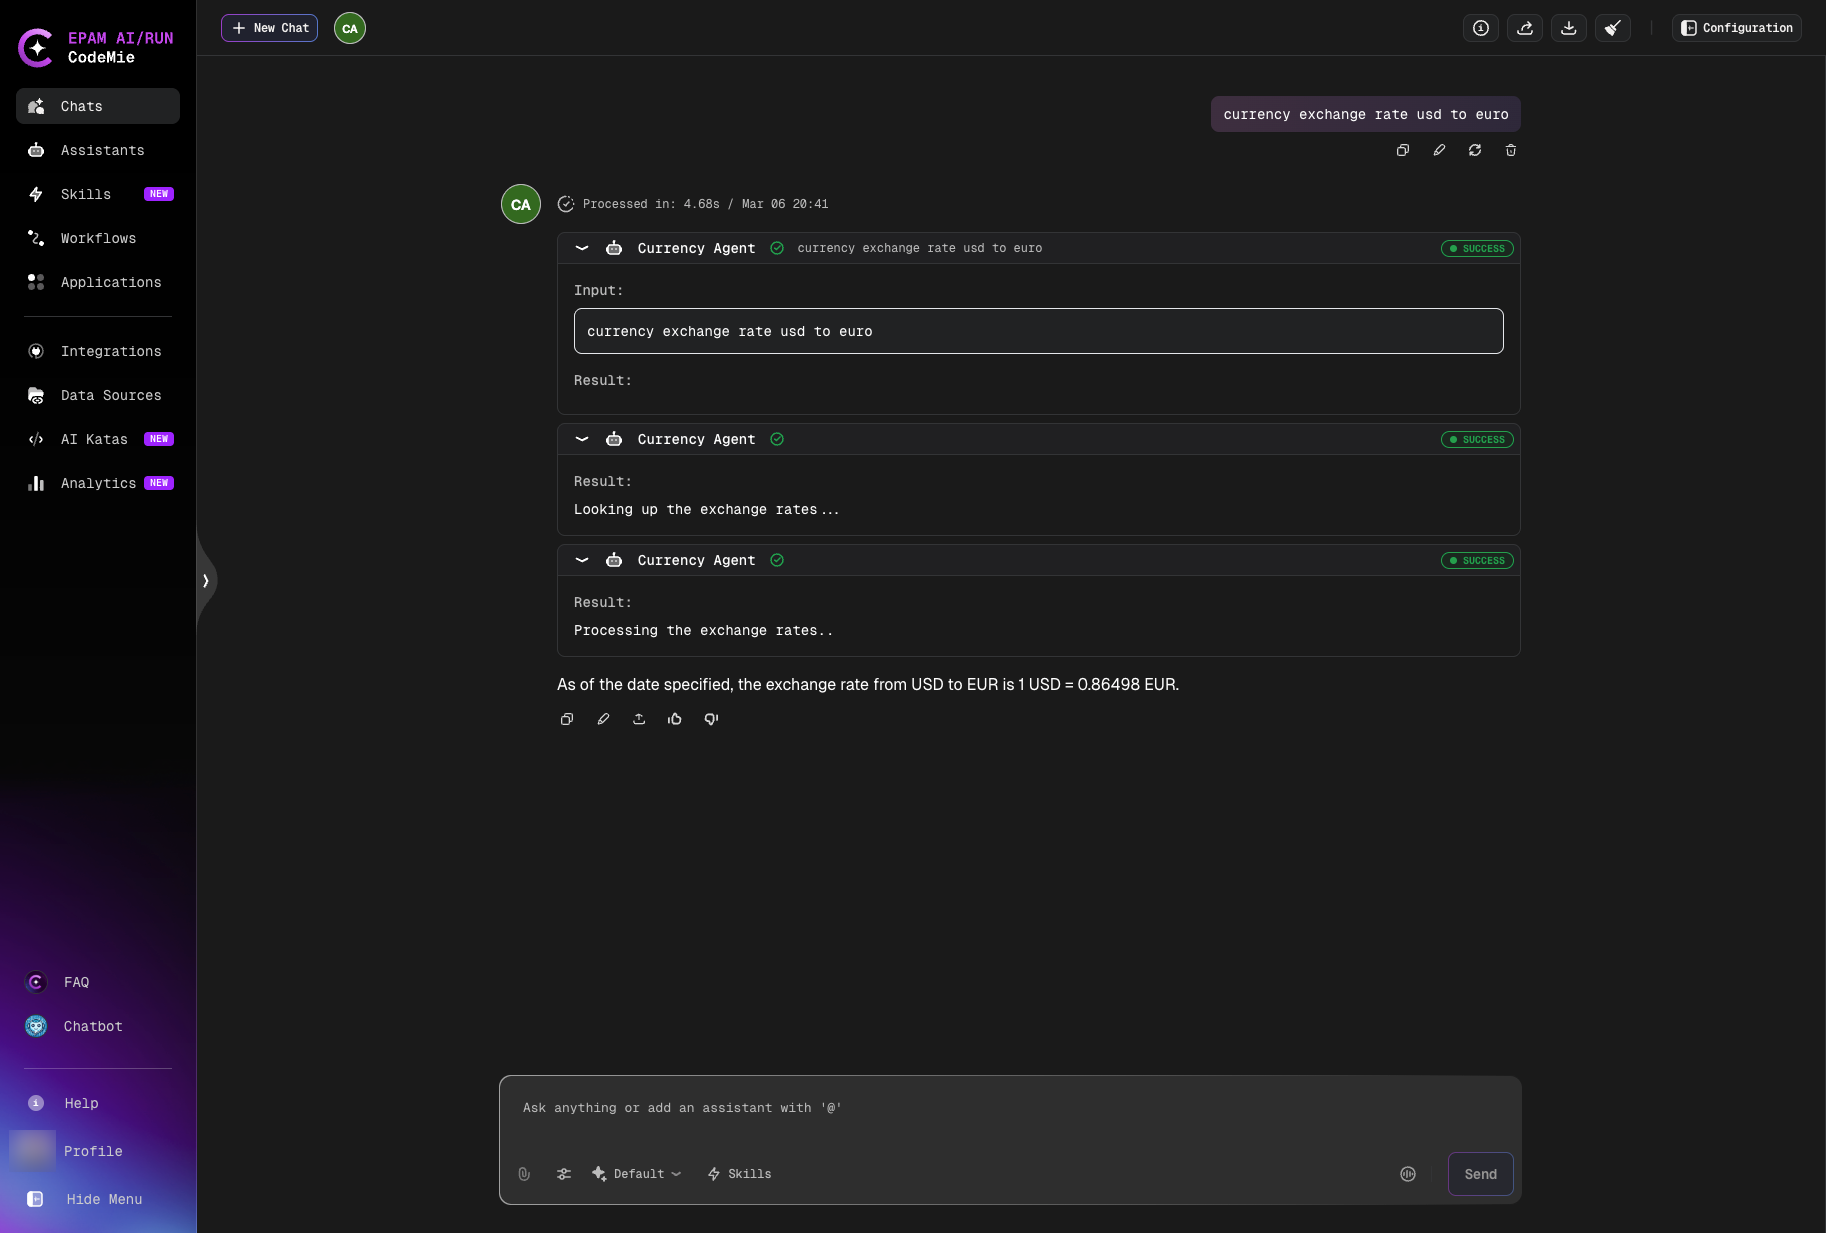Open the Workflows section
The image size is (1826, 1233).
(x=98, y=238)
